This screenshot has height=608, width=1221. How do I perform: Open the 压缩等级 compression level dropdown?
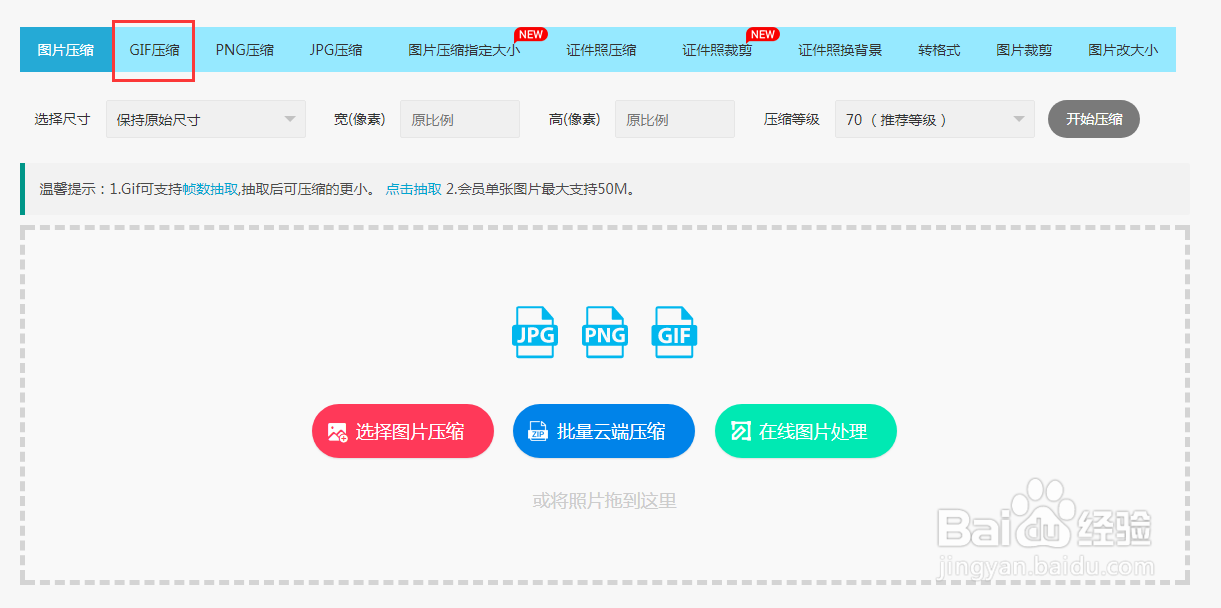coord(934,118)
